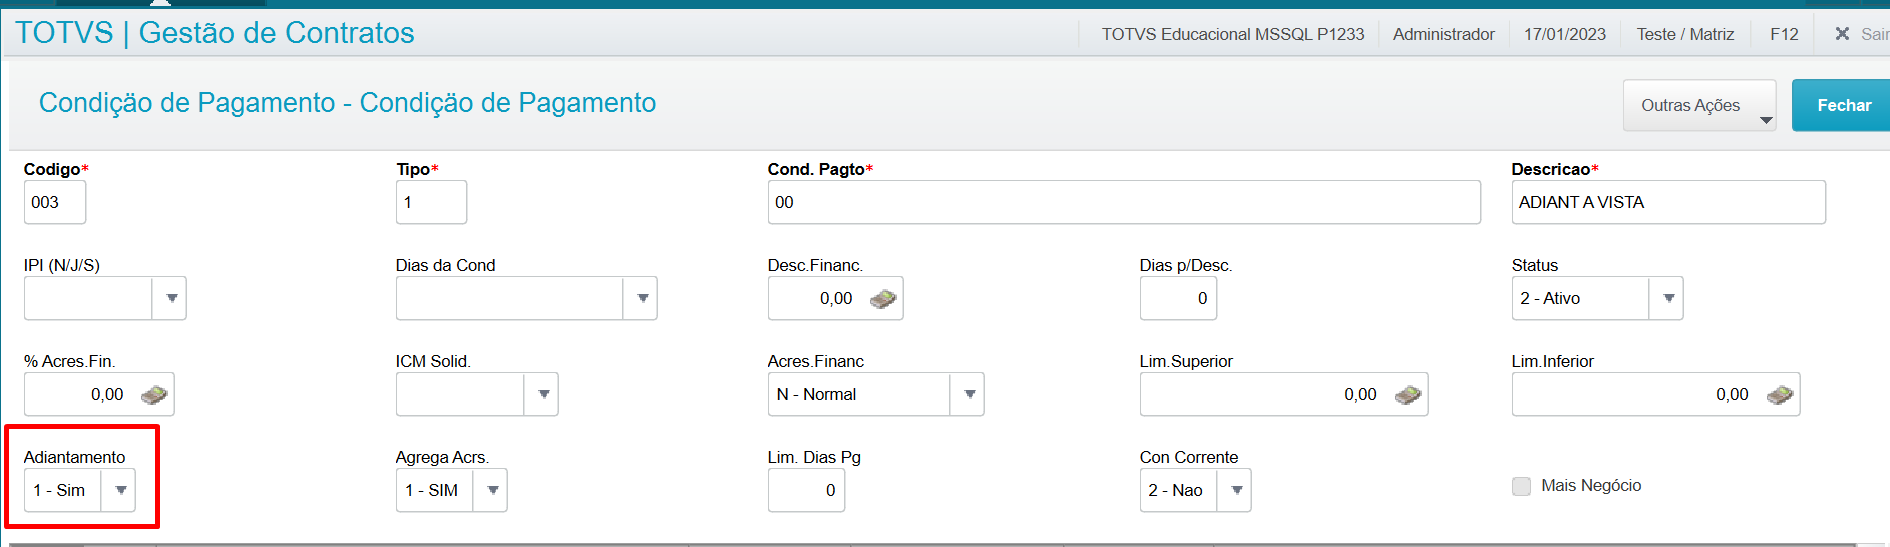Click the TOTVS | Gestão de Contratos title

(214, 33)
